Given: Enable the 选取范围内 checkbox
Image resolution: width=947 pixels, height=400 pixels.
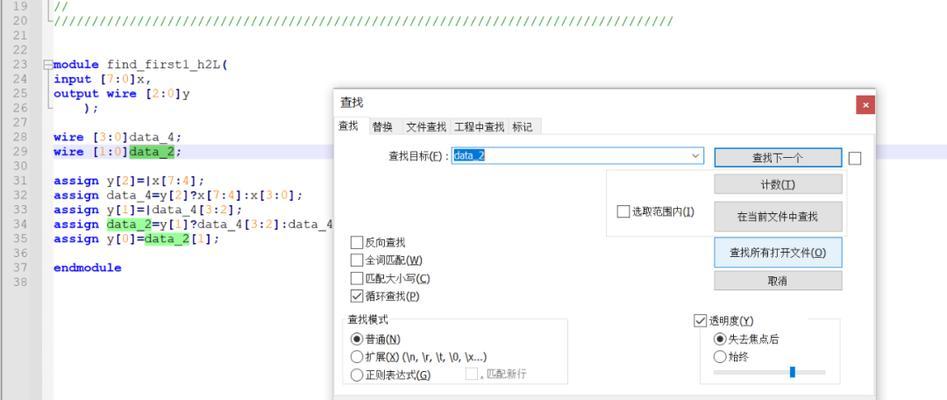Looking at the screenshot, I should click(623, 212).
